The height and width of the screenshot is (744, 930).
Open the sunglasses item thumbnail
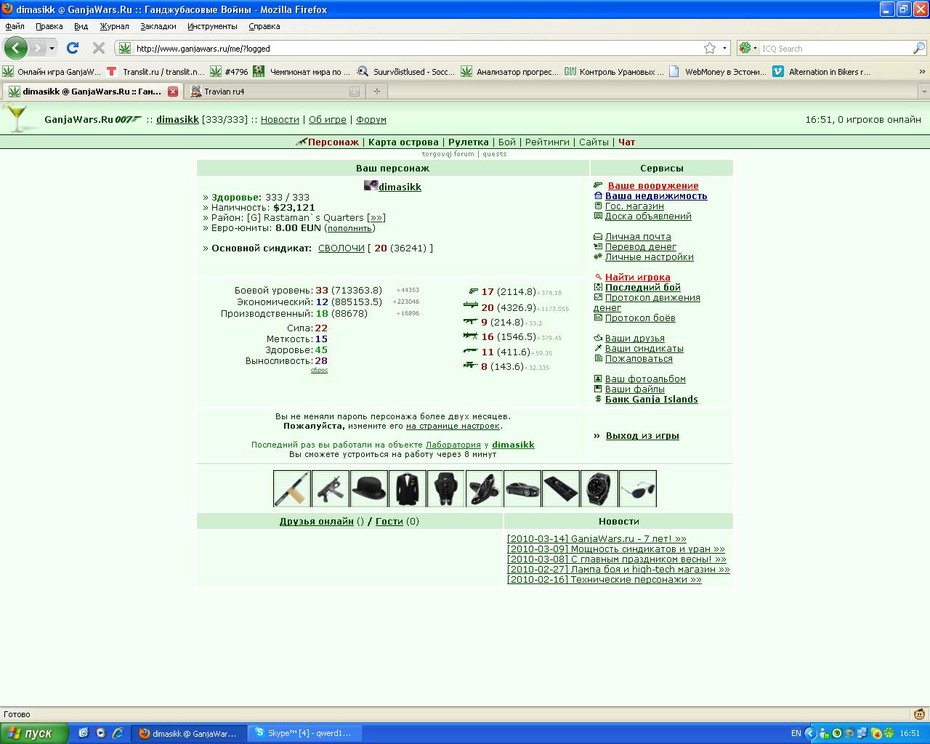638,488
